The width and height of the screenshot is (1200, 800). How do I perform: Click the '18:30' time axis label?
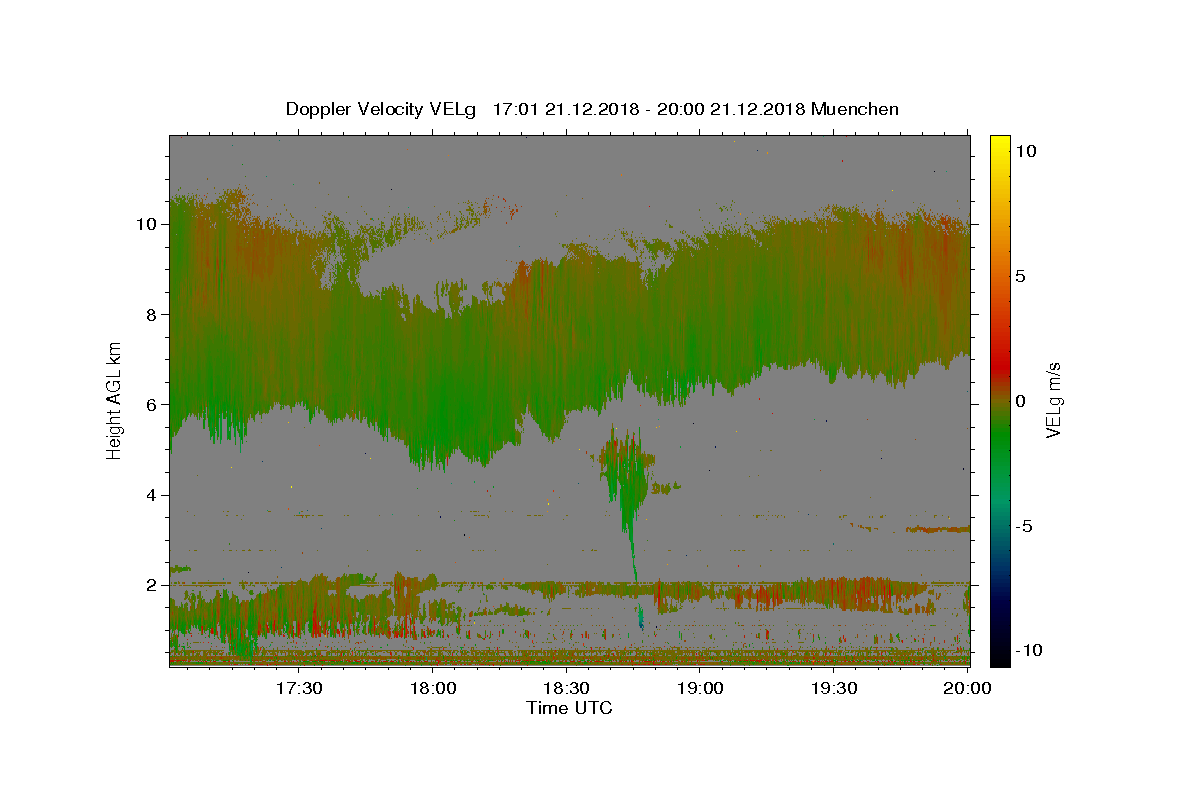click(566, 689)
